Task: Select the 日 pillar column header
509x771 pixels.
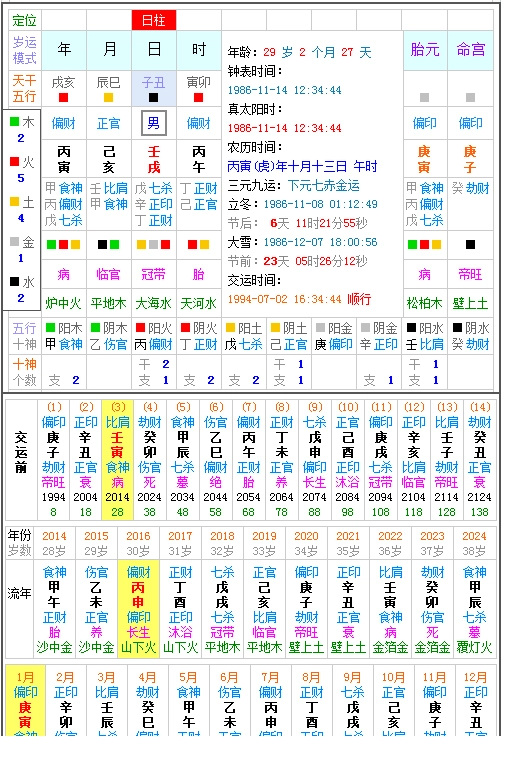Action: (x=153, y=50)
